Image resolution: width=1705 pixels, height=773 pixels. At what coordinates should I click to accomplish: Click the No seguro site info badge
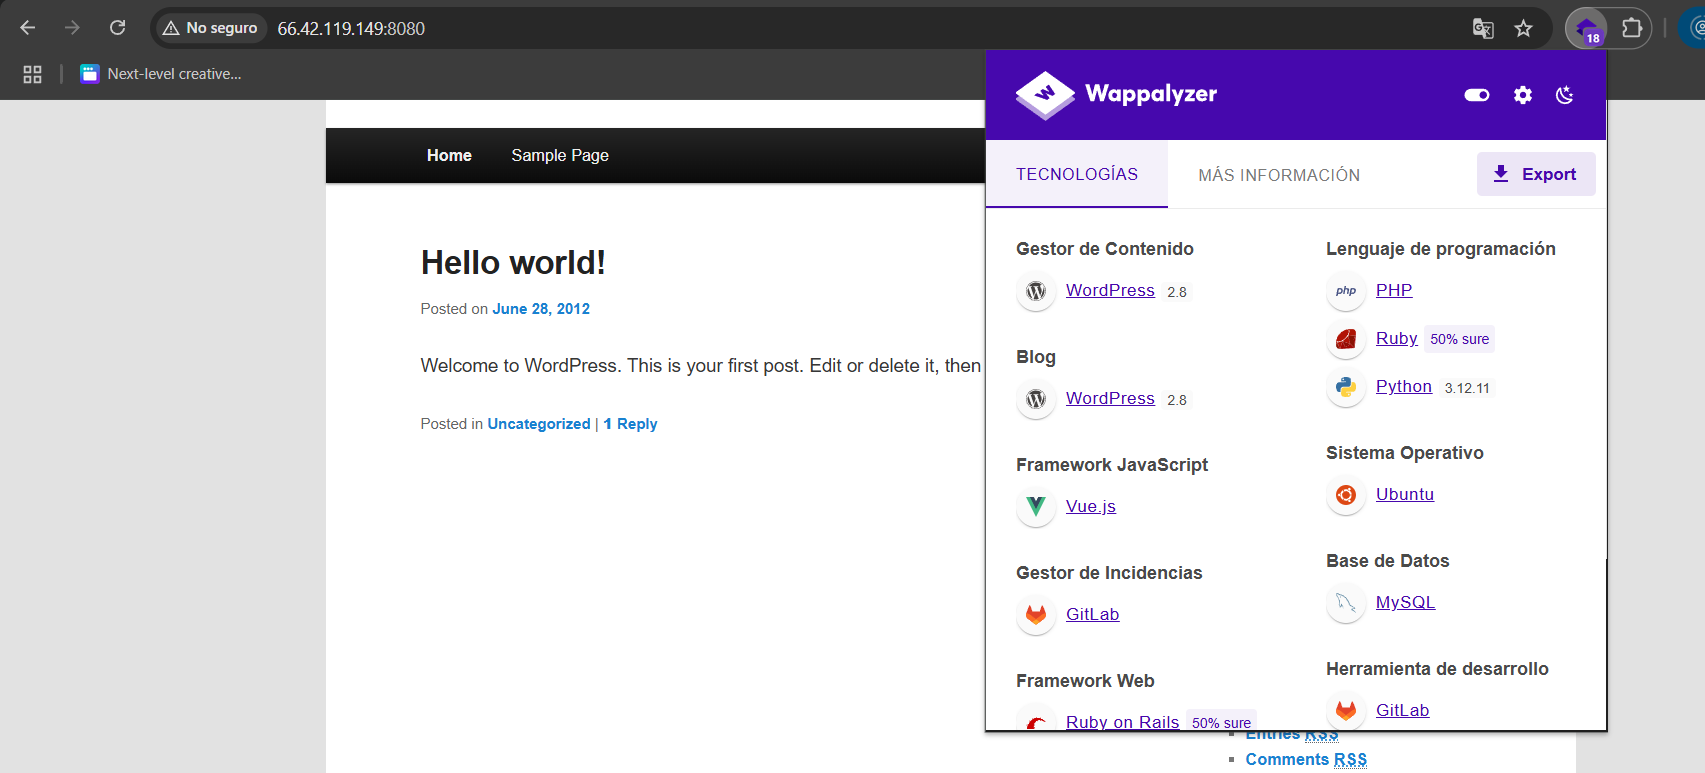click(x=211, y=28)
